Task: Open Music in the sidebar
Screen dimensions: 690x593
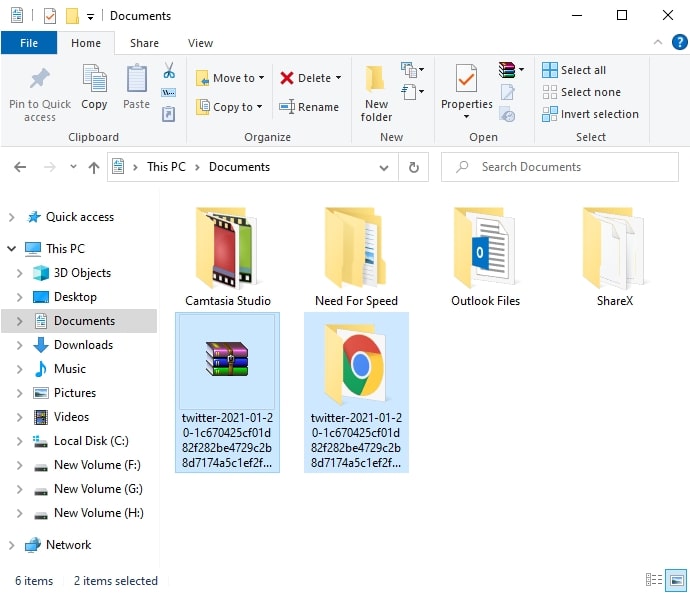Action: coord(70,369)
